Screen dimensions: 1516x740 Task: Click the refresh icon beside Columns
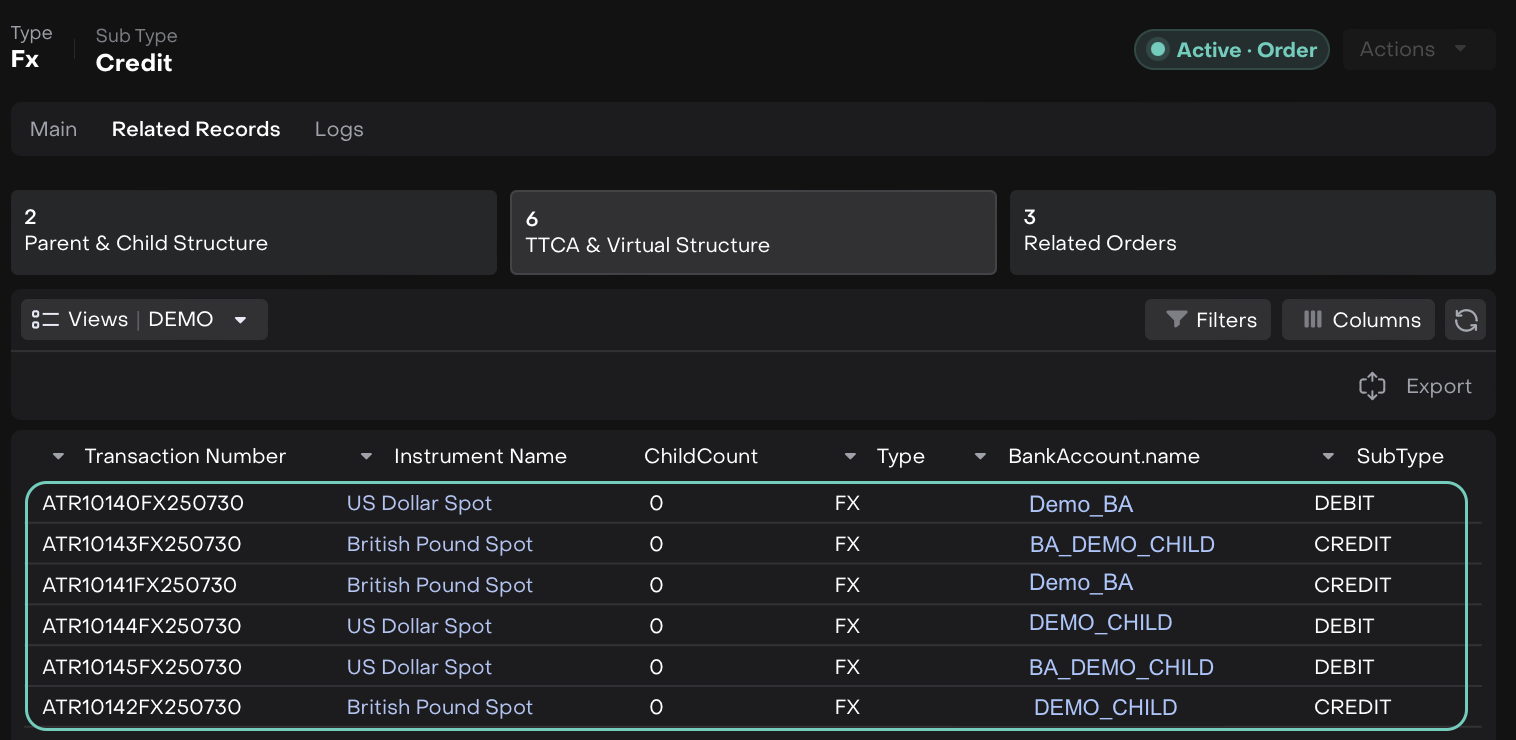[x=1465, y=320]
